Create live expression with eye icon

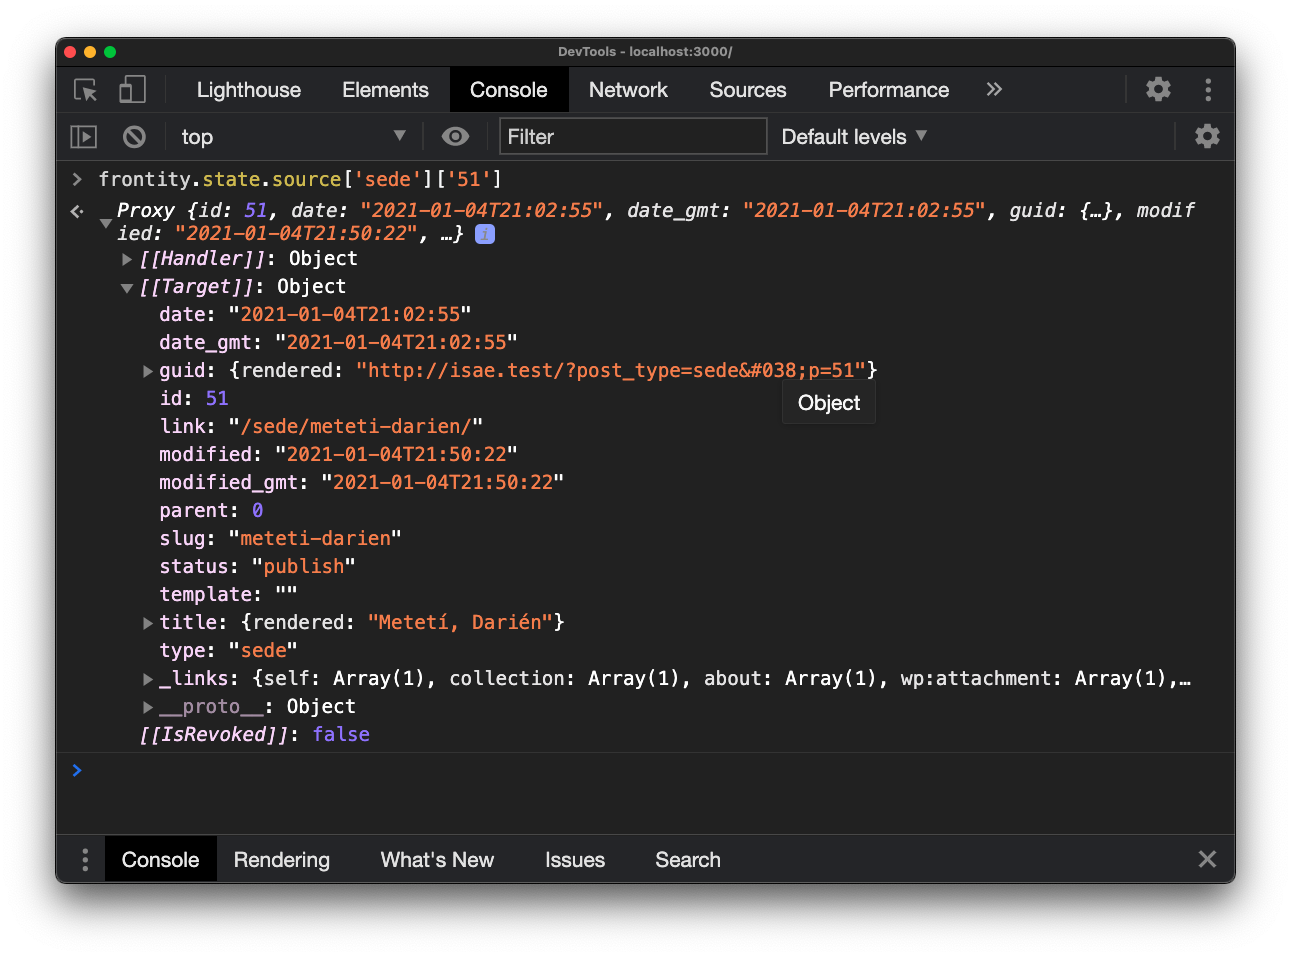pyautogui.click(x=455, y=137)
